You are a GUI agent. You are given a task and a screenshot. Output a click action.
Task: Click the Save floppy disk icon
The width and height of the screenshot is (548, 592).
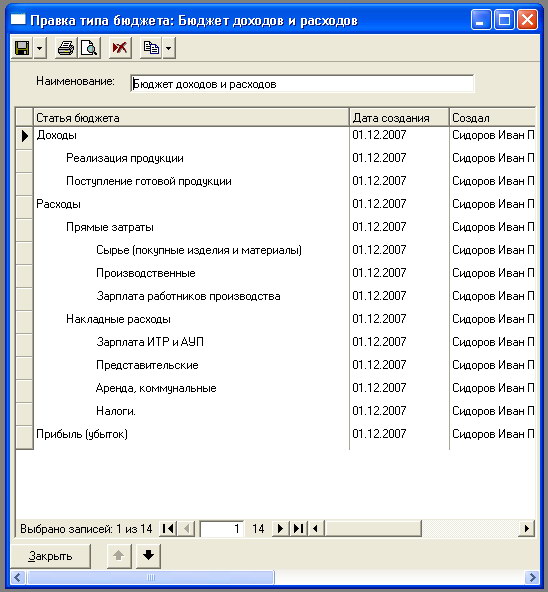click(x=22, y=48)
